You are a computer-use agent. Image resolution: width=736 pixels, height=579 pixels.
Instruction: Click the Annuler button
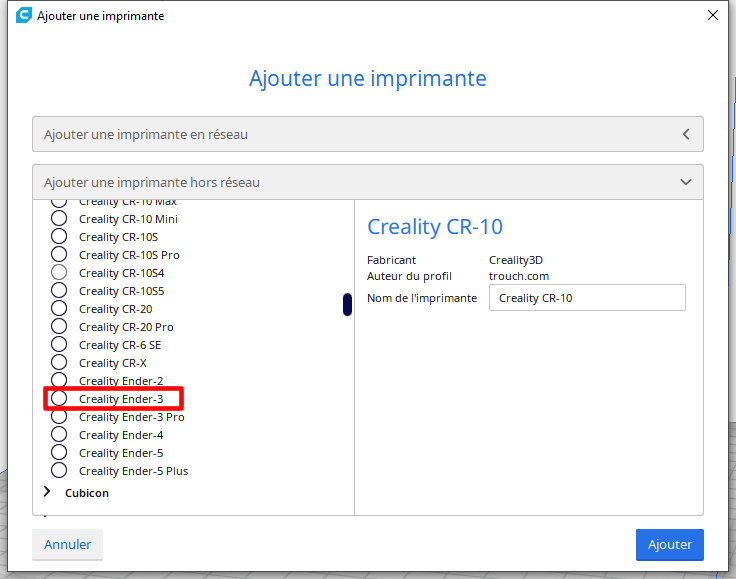point(68,544)
